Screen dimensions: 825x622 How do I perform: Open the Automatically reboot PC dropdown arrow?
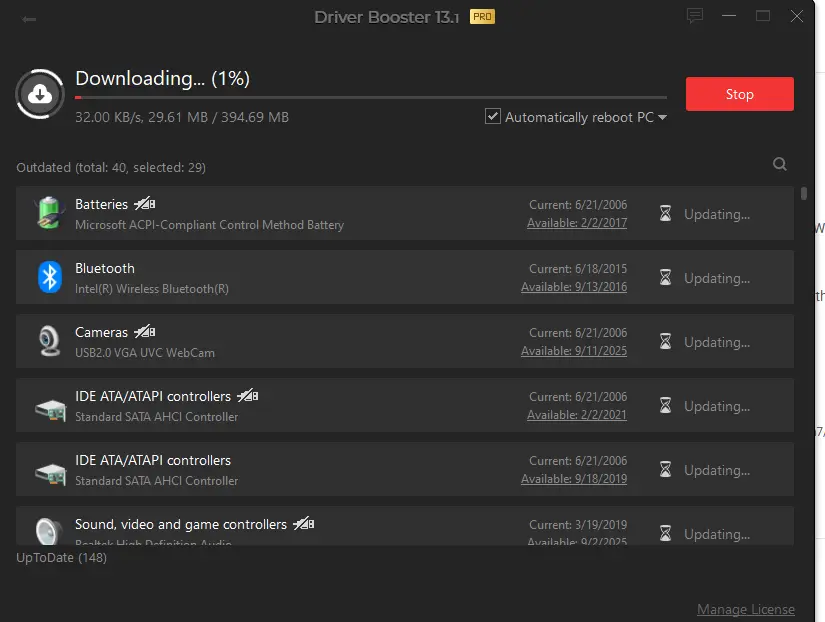pos(662,117)
